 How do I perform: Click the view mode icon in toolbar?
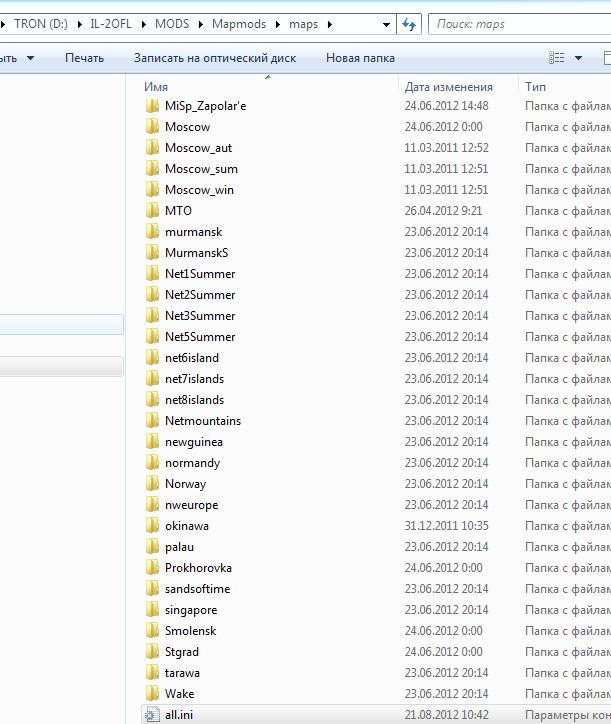556,58
